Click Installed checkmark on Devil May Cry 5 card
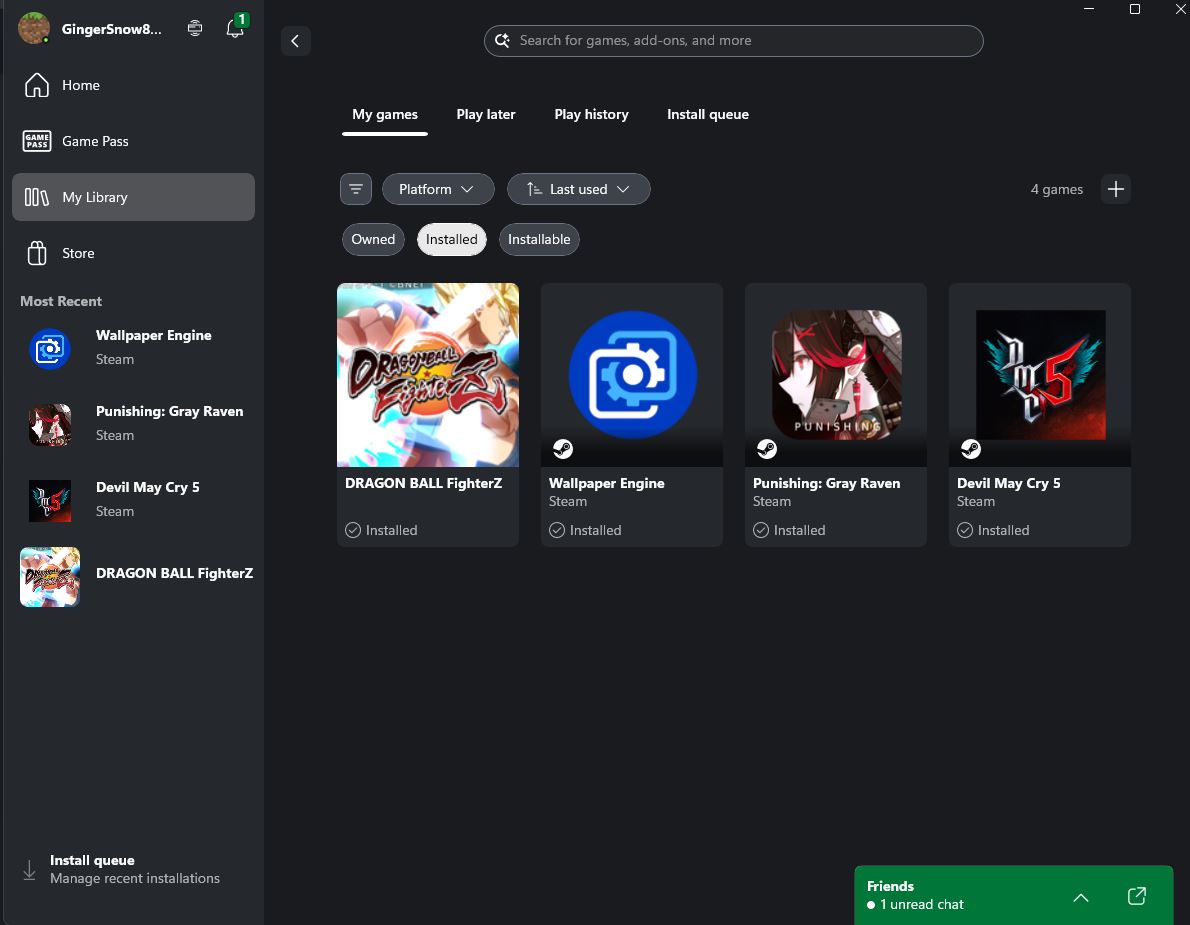This screenshot has width=1190, height=925. (965, 530)
